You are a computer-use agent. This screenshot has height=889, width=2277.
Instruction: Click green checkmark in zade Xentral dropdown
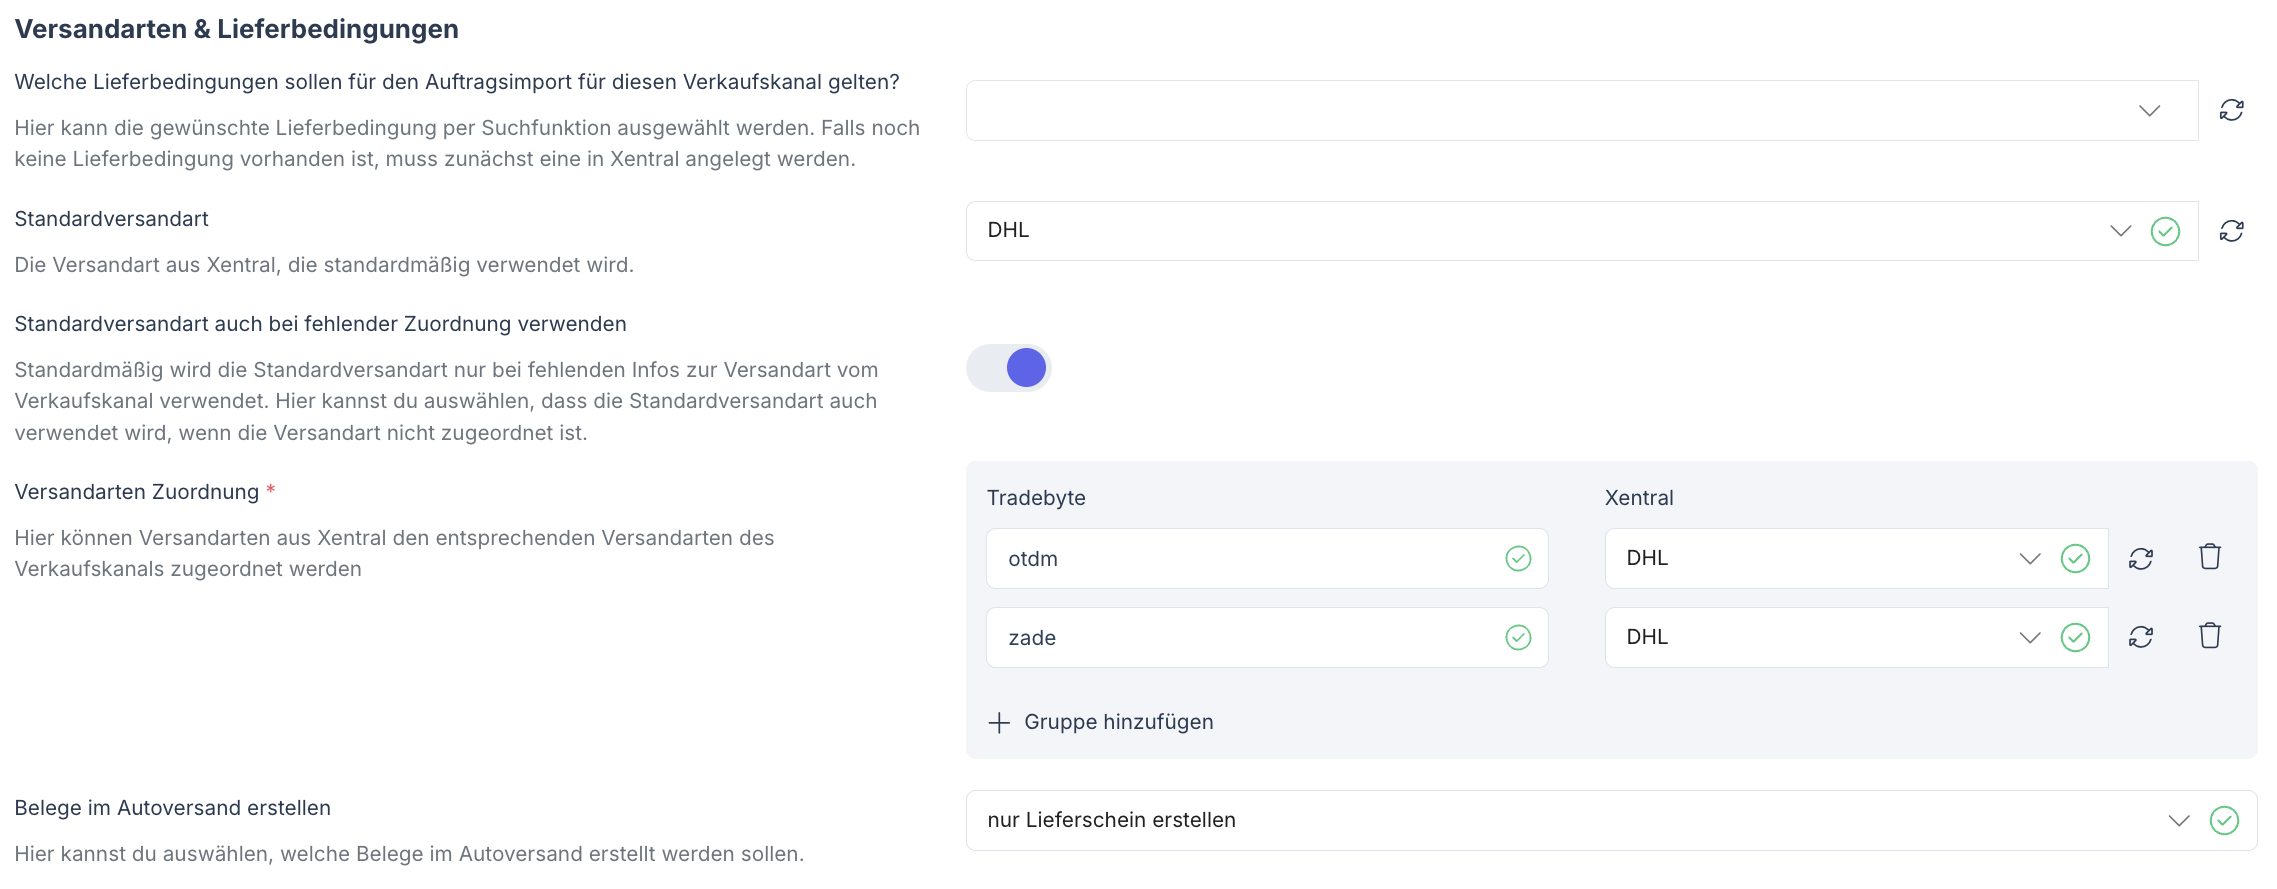2075,637
